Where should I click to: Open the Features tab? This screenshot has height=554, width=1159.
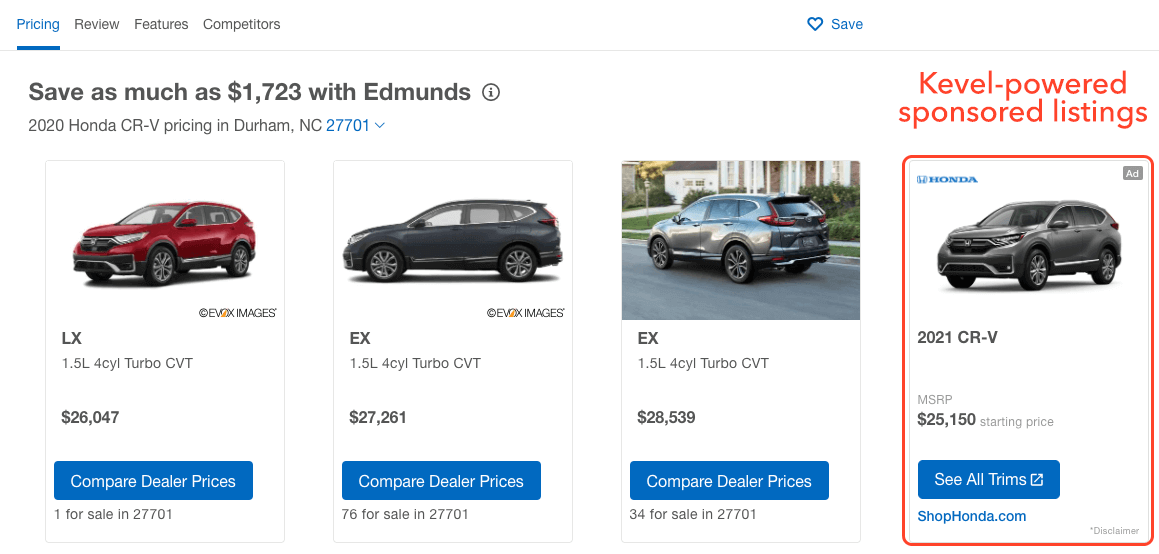click(161, 24)
